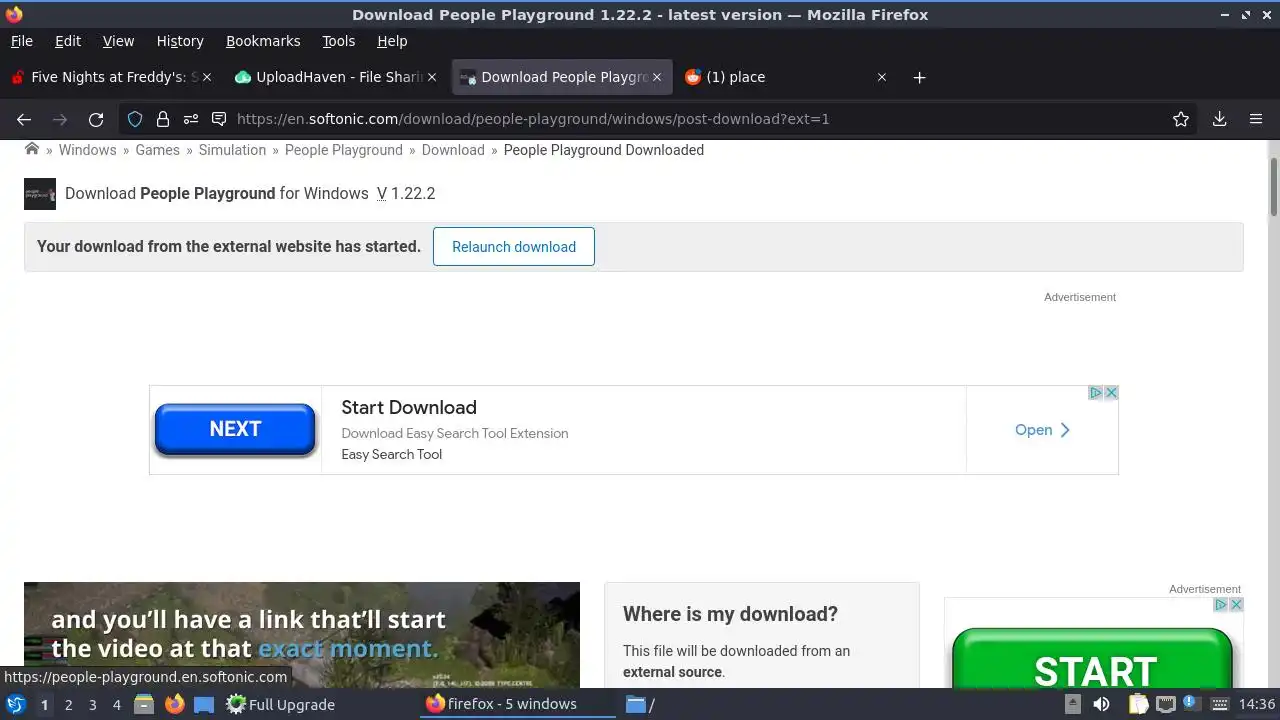Click the video thumbnail with caption text

point(302,635)
